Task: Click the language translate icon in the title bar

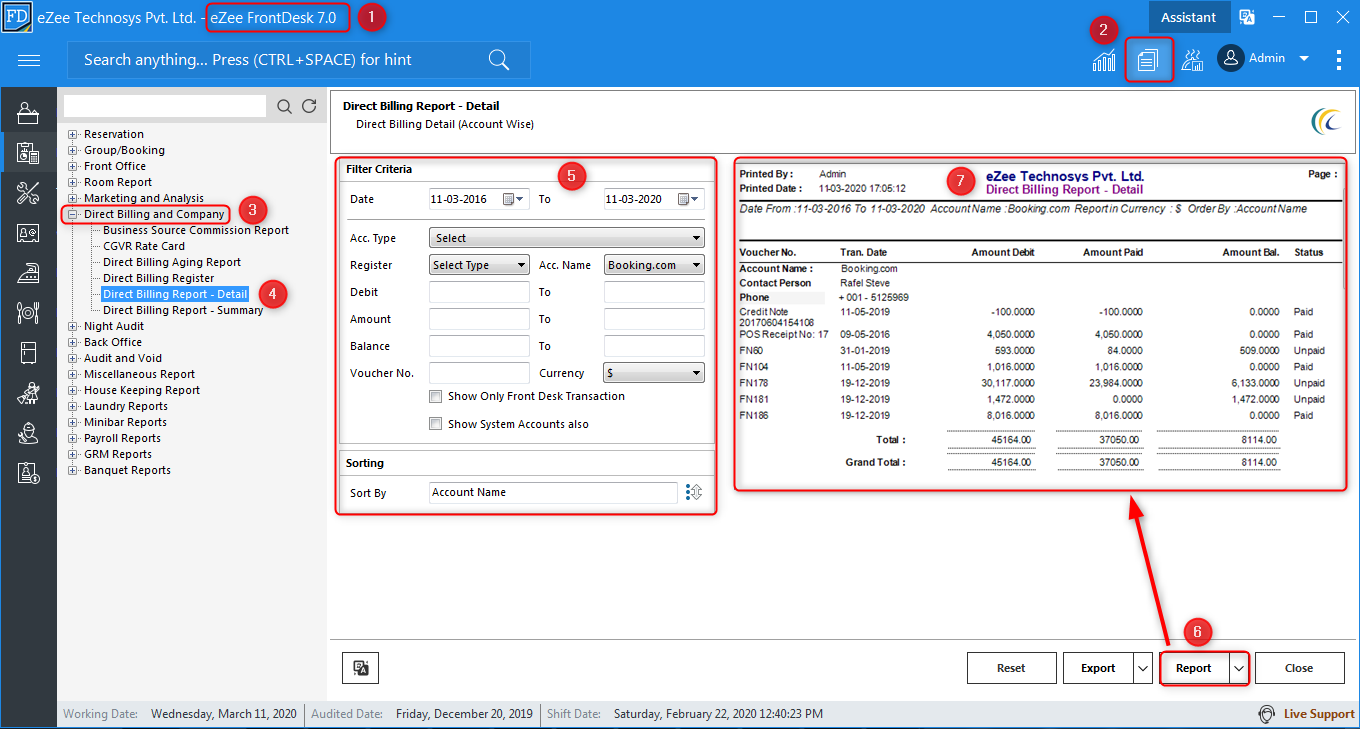Action: click(x=1247, y=17)
